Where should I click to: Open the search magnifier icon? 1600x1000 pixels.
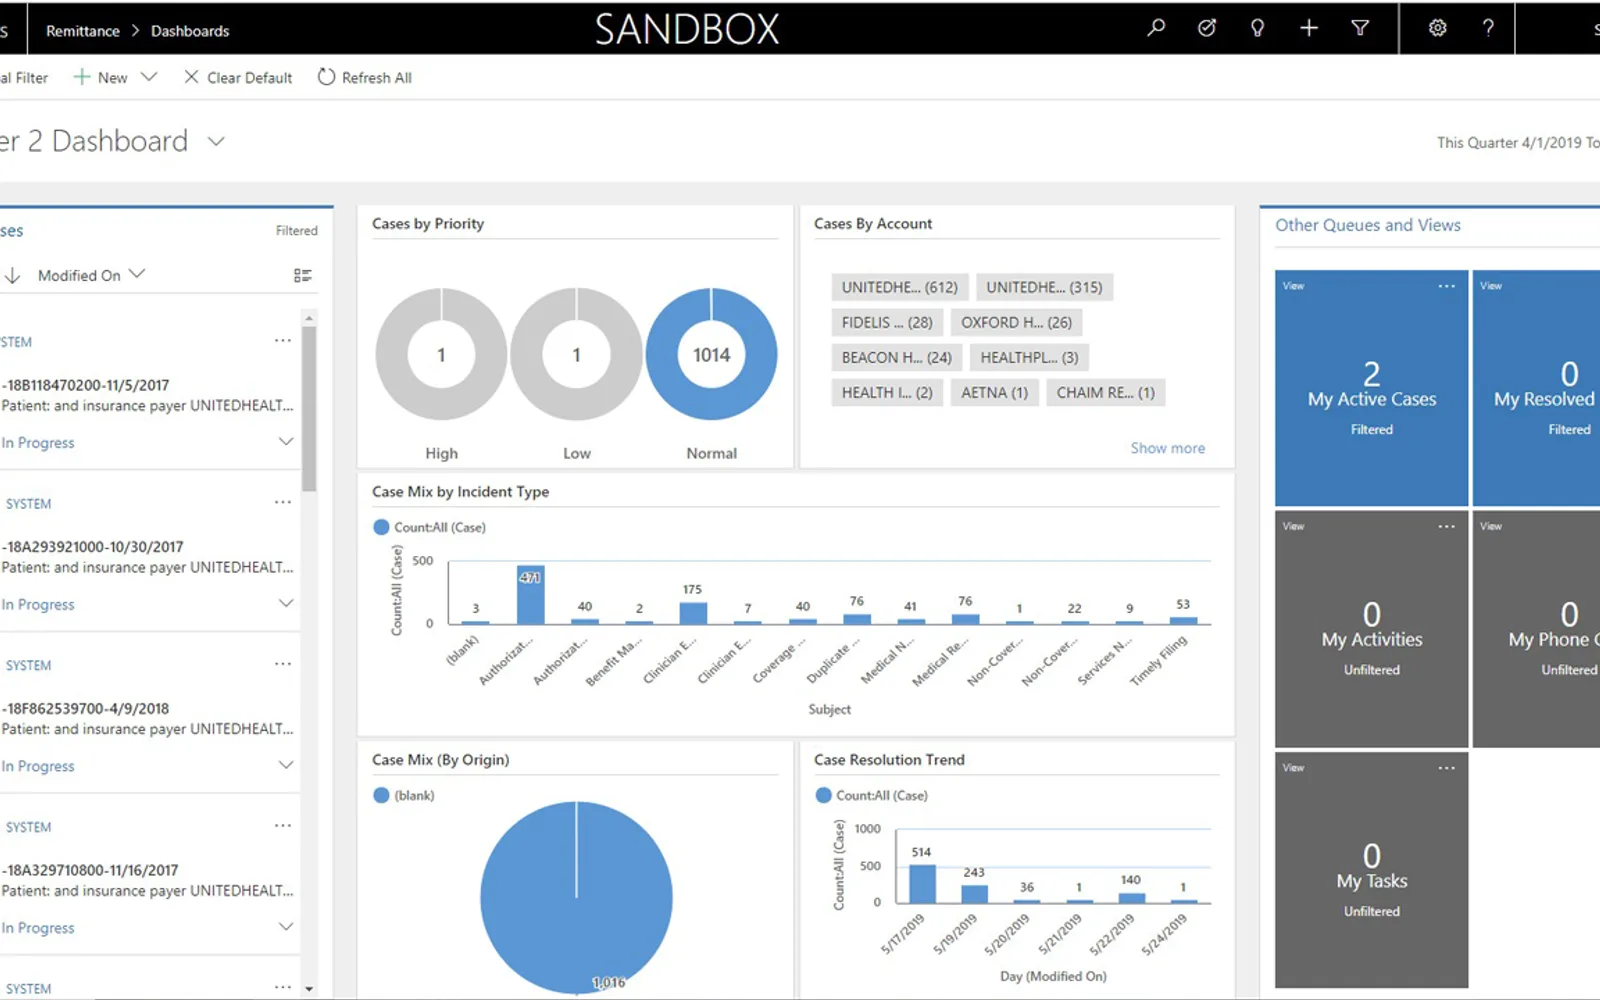[x=1156, y=28]
